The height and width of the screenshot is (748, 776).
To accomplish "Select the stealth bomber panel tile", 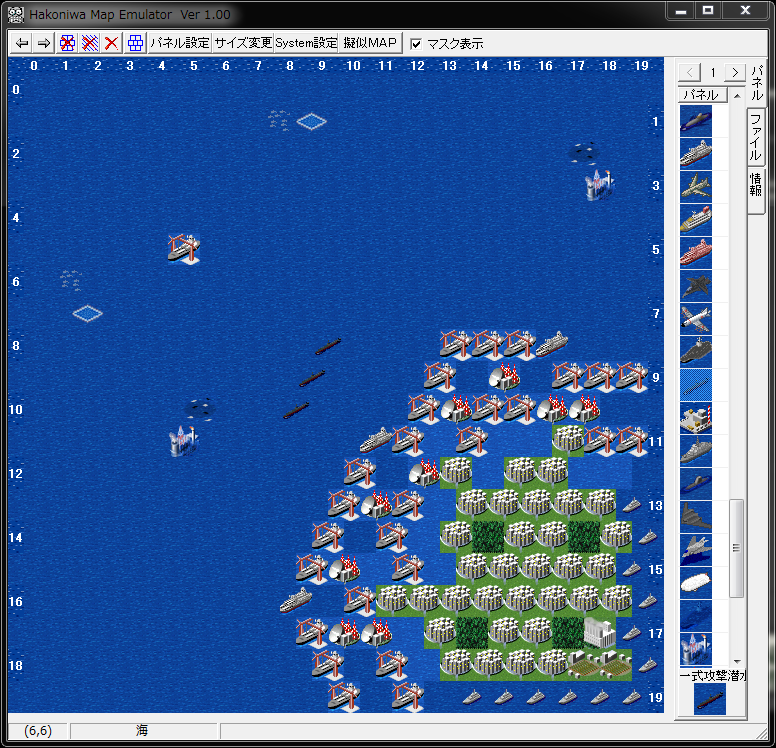I will (696, 517).
